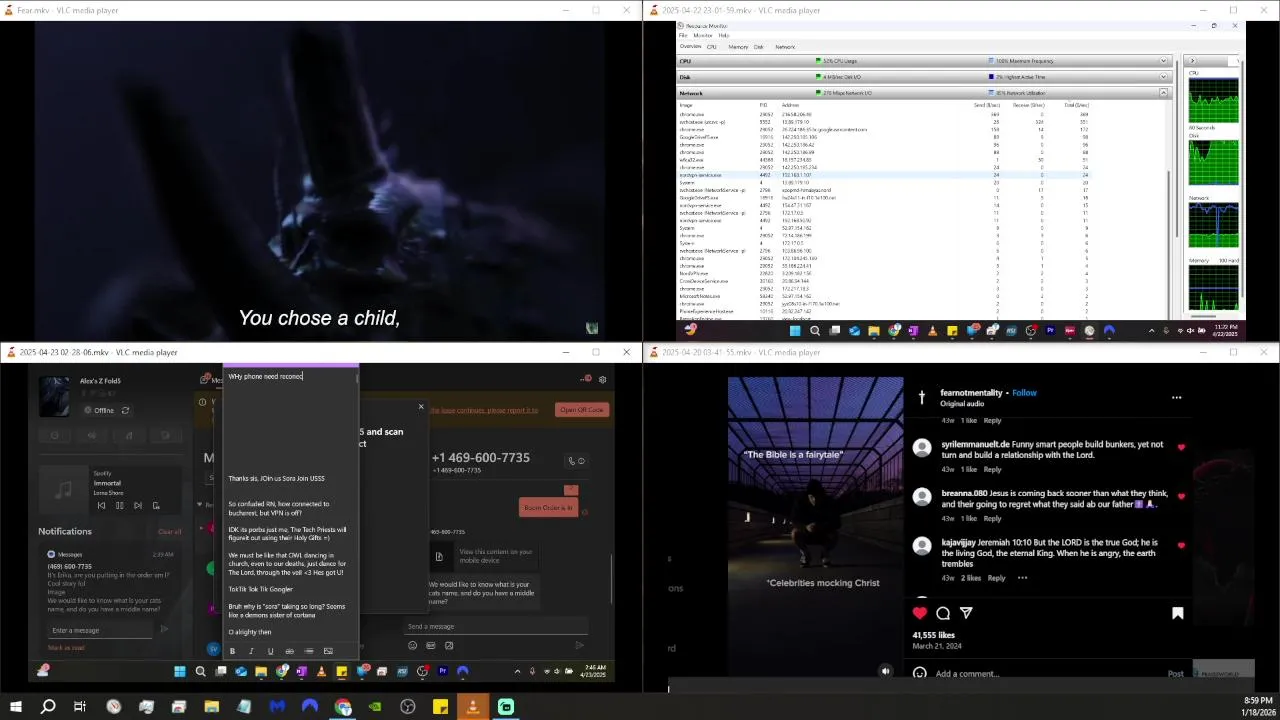
Task: Skip to next Spotify track in Phone Link
Action: coord(138,505)
